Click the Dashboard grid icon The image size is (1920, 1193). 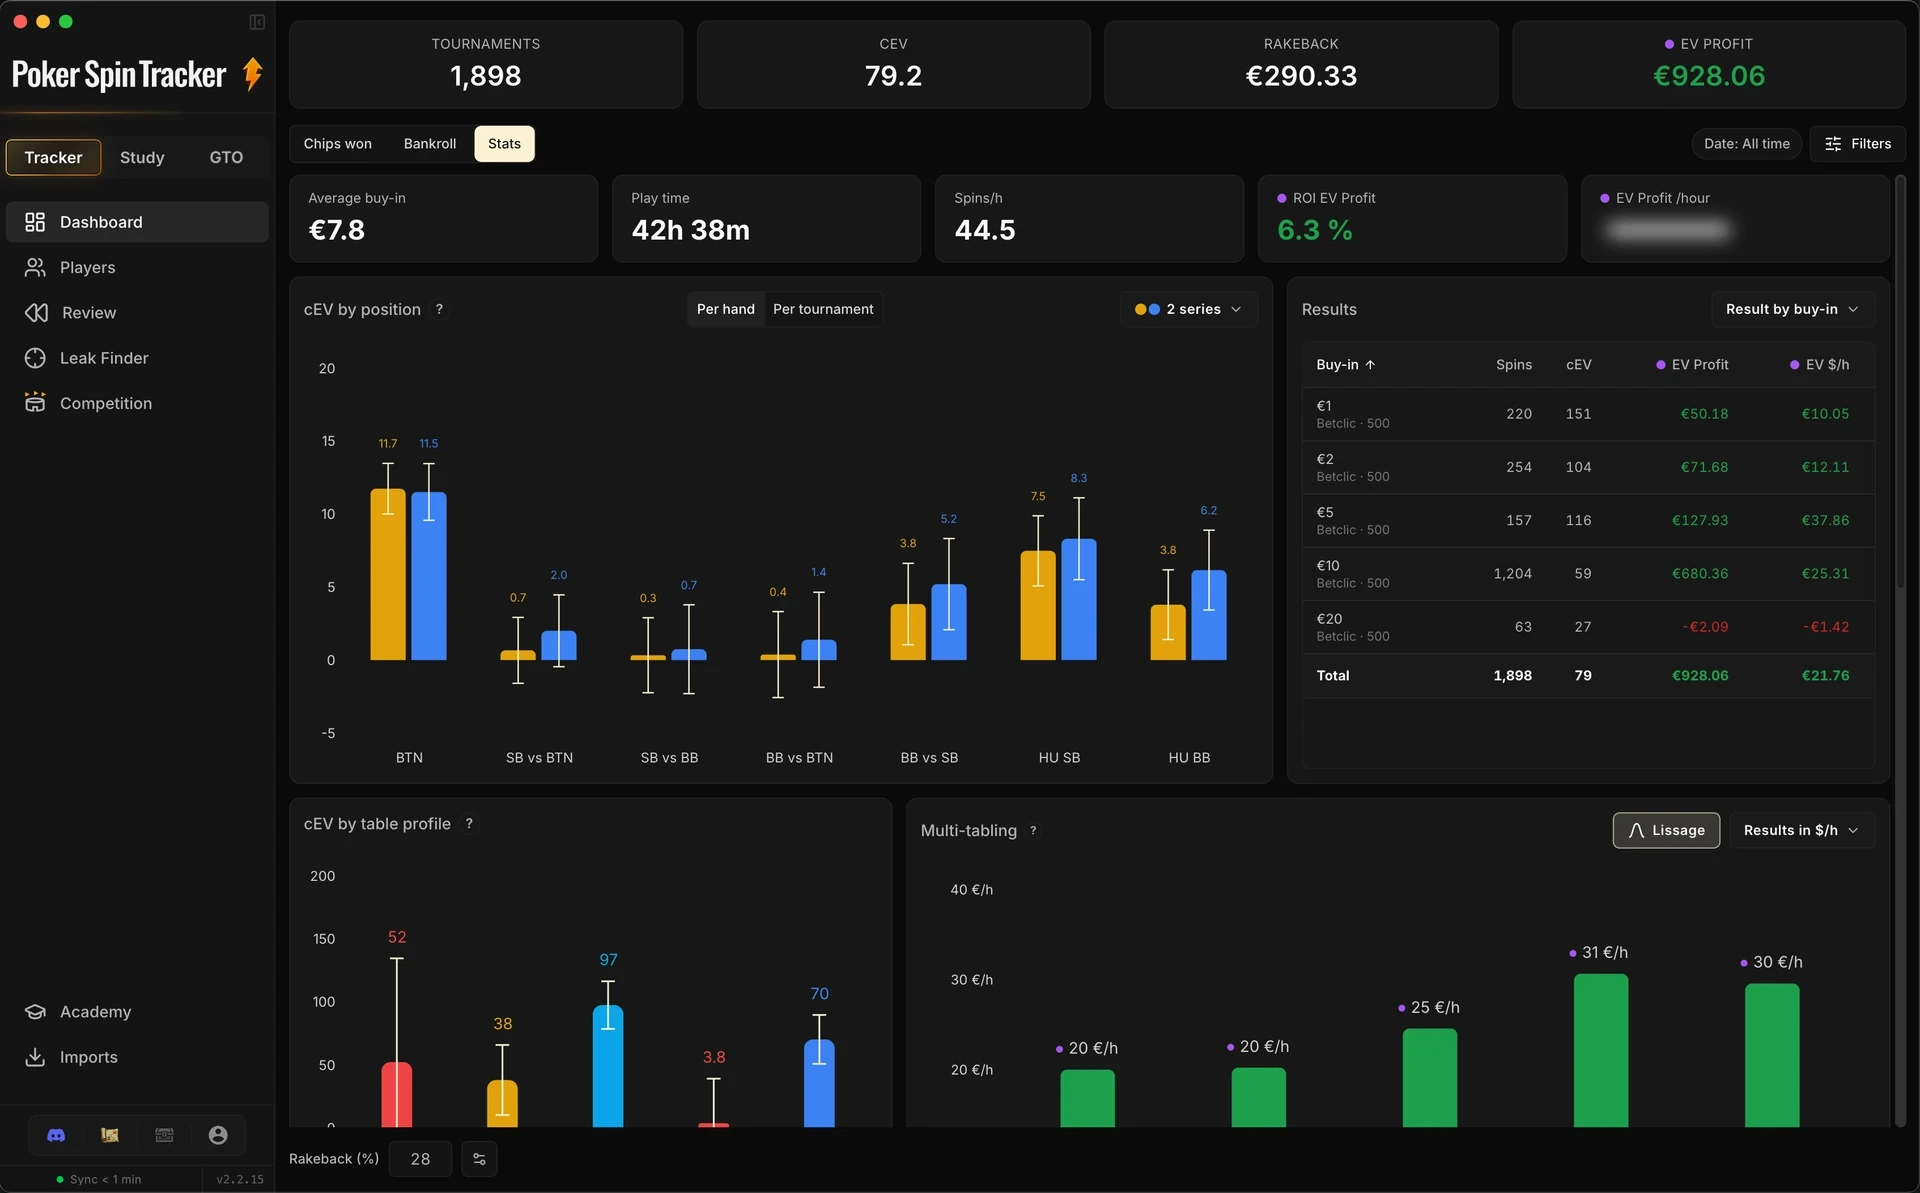(35, 222)
